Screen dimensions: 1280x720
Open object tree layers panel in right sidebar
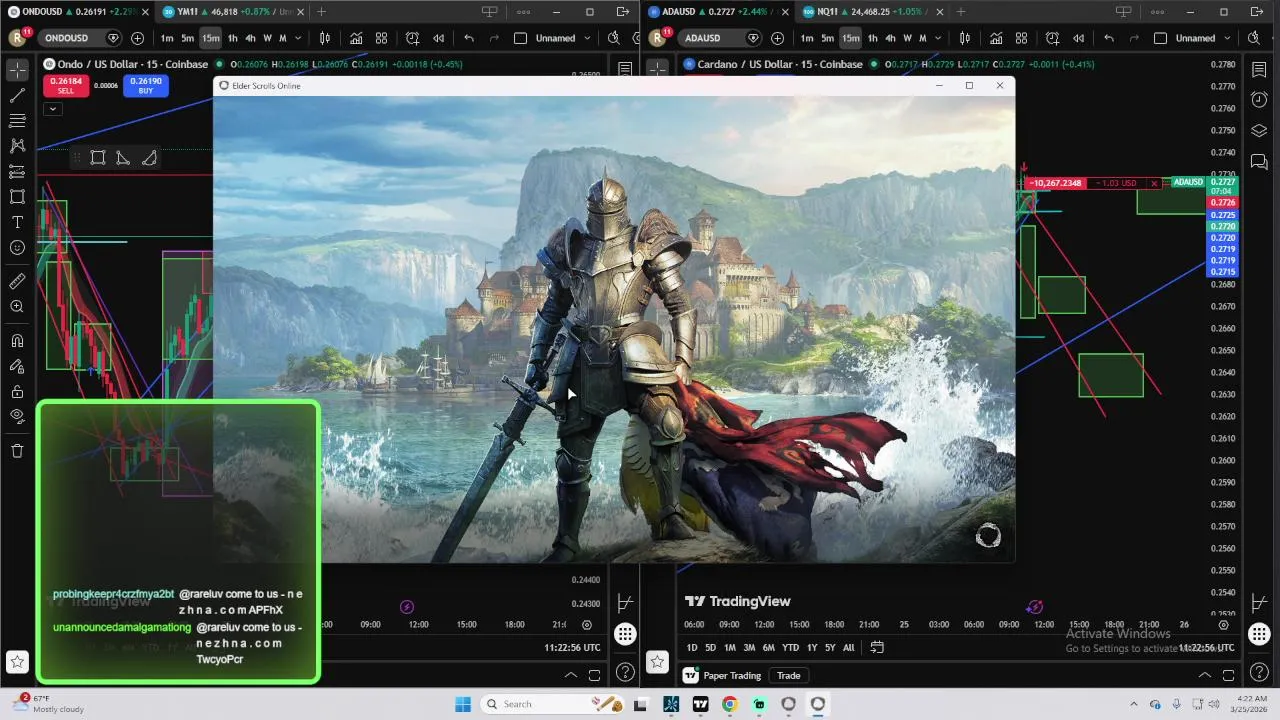pos(1259,131)
